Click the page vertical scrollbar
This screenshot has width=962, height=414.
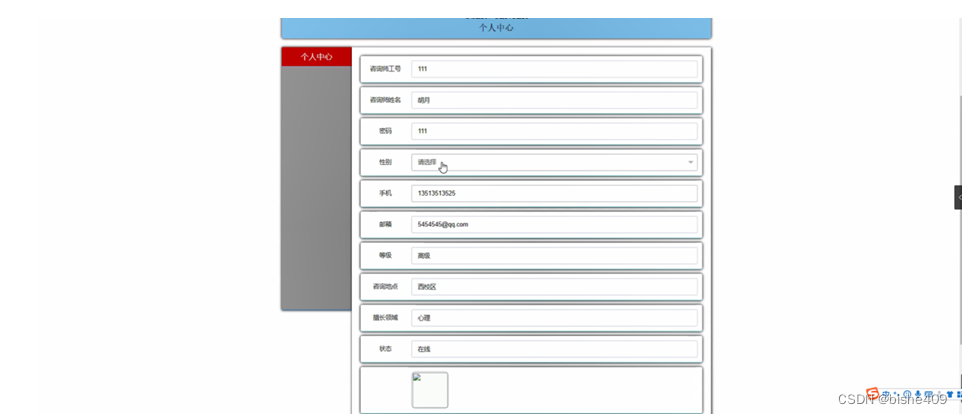(959, 220)
